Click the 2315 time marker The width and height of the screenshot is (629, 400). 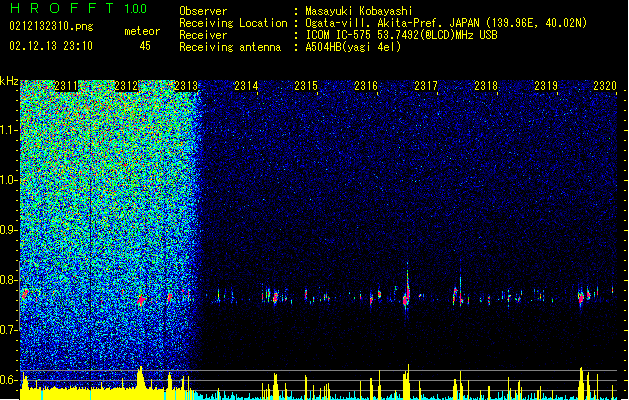[306, 86]
